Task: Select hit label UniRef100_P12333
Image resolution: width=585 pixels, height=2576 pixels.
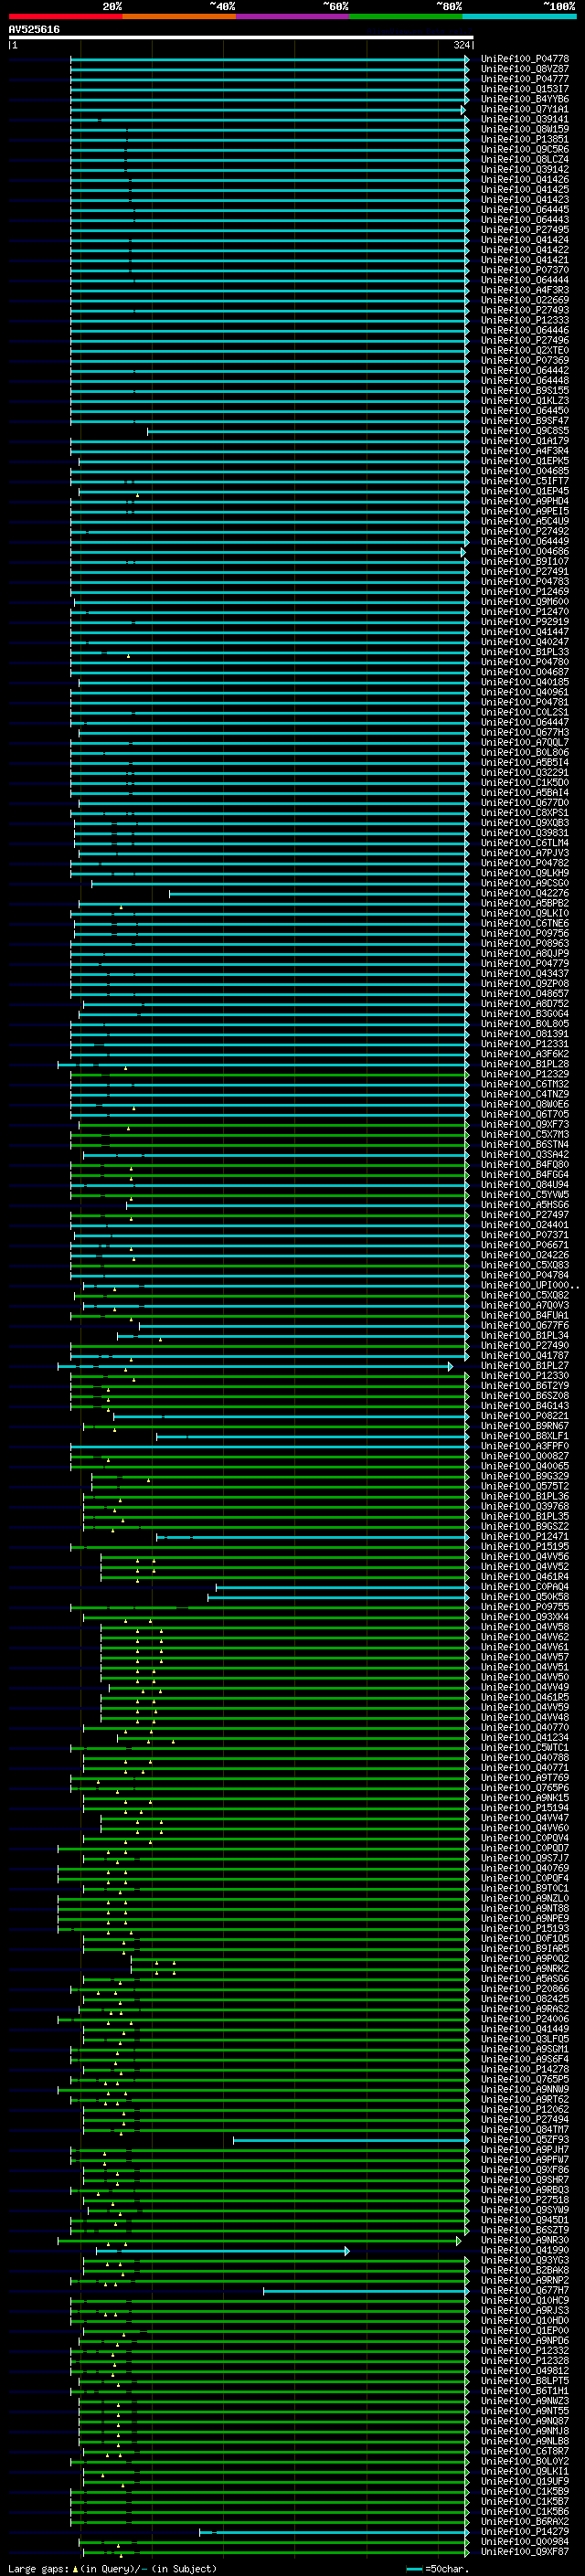Action: point(525,320)
